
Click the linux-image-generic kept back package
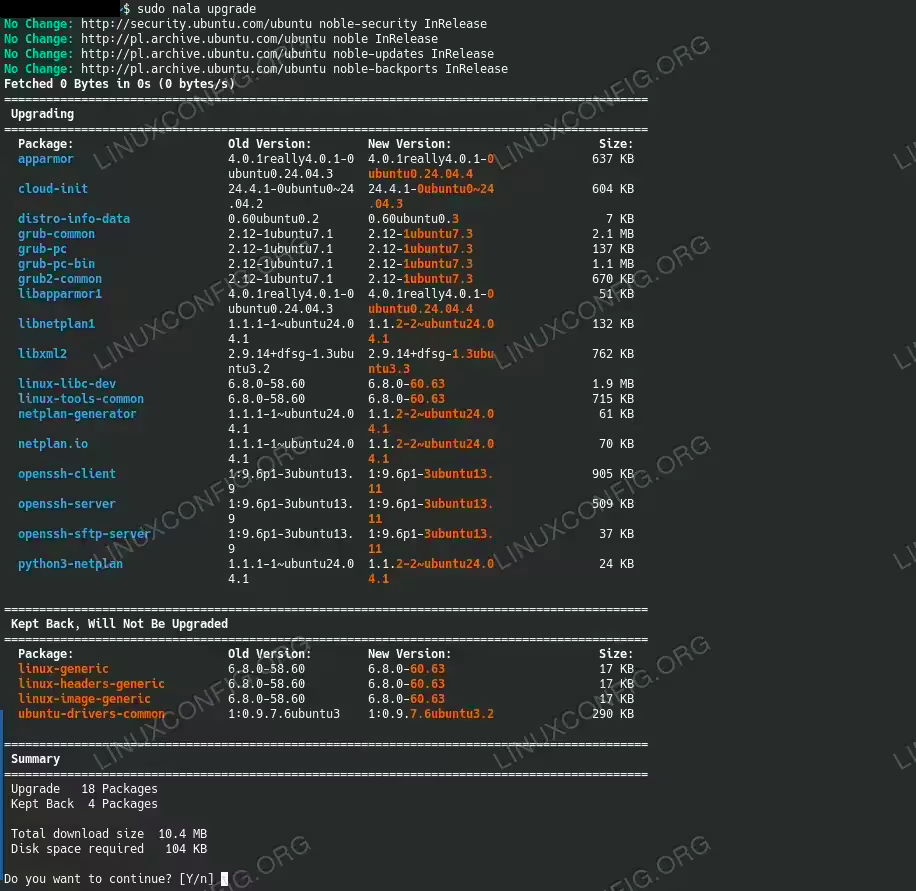click(84, 699)
